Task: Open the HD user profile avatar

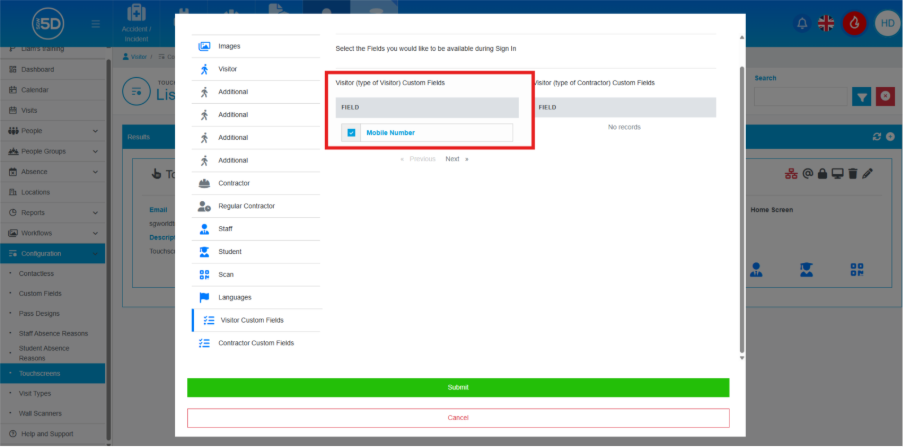Action: 886,24
